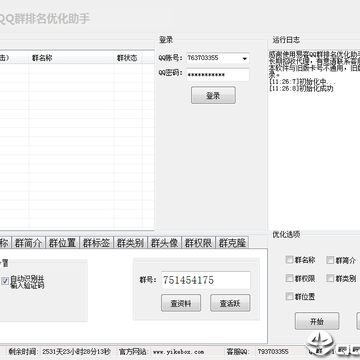
Task: Switch to the 群权限 tab
Action: 198,243
